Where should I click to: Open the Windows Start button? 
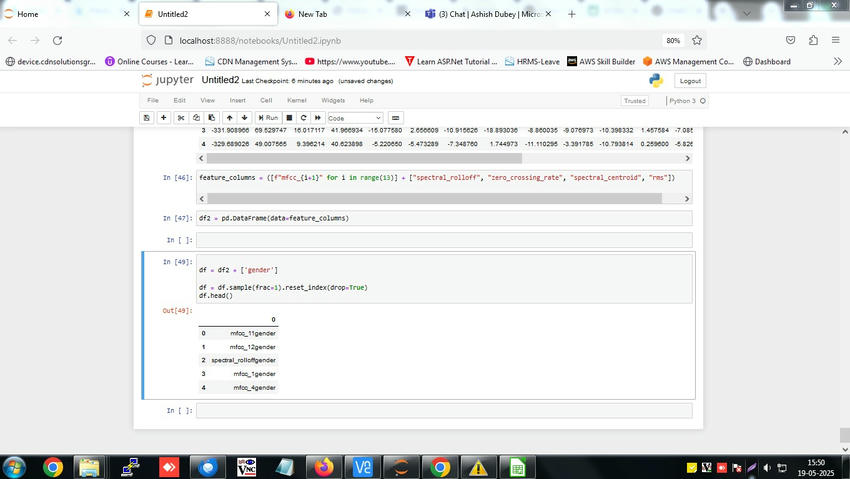tap(14, 467)
